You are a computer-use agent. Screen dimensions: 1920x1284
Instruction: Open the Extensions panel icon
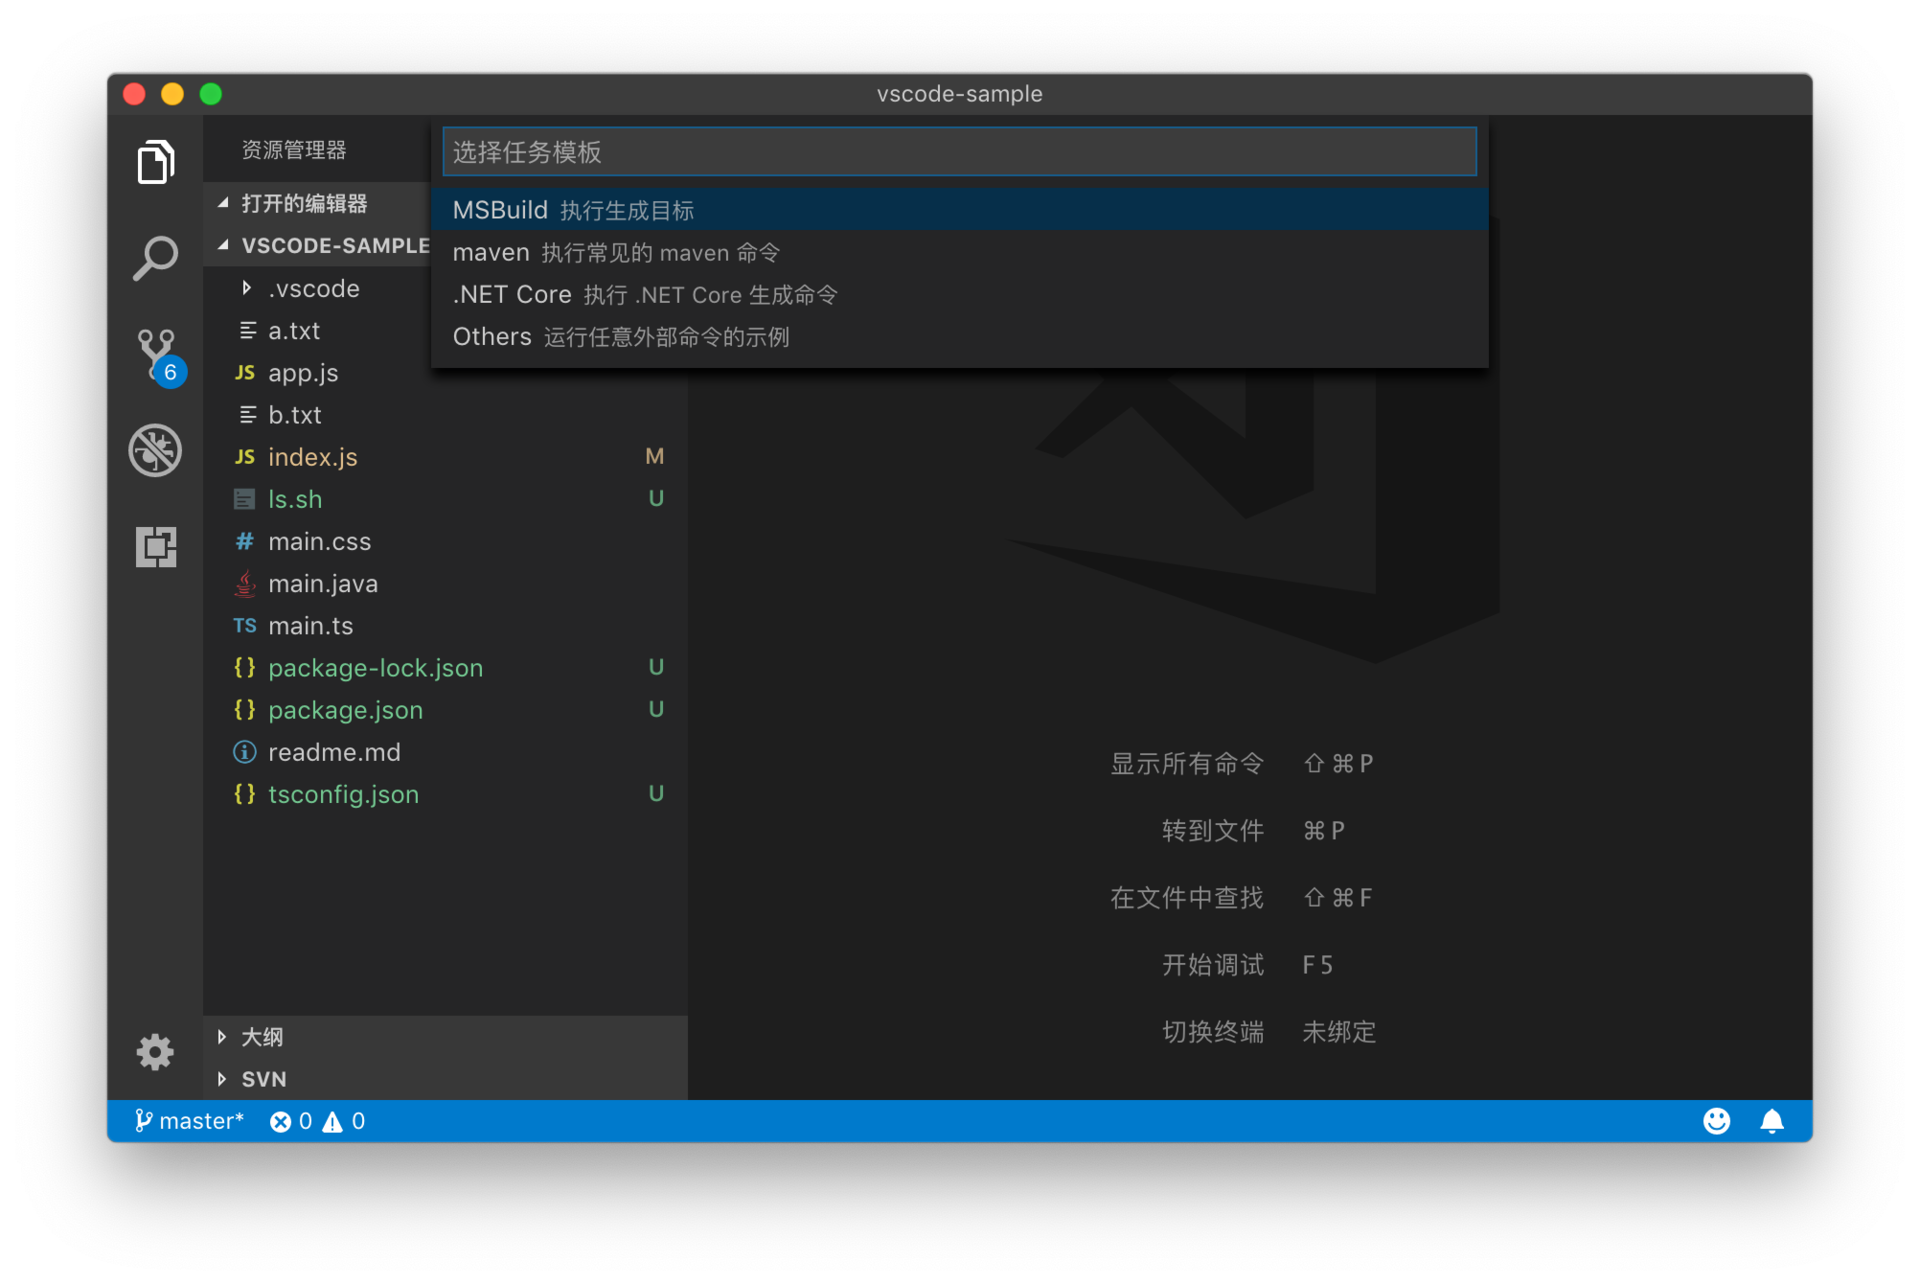tap(155, 546)
